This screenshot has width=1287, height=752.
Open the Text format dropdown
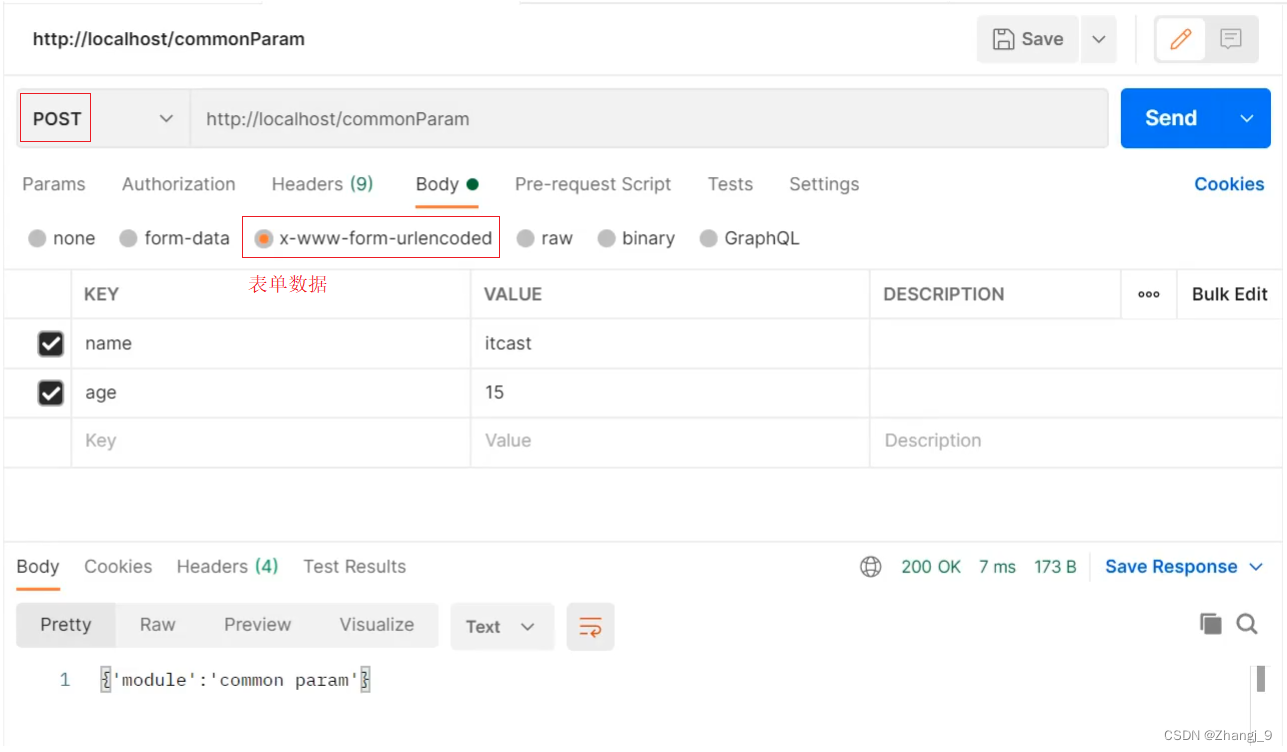pos(502,627)
